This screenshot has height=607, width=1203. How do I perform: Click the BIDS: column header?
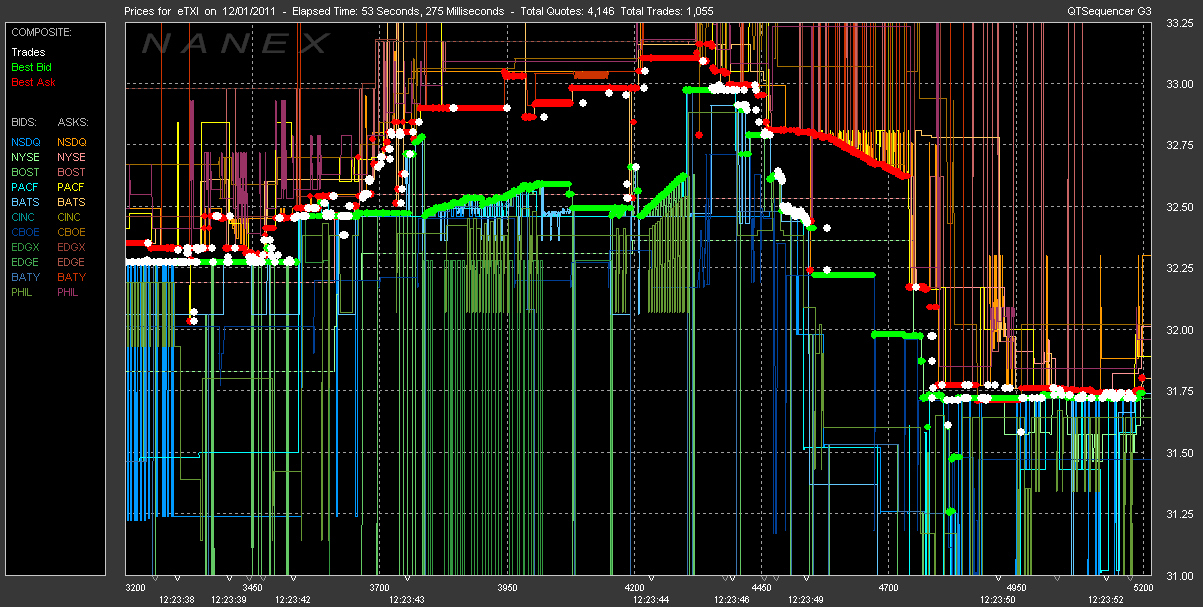coord(25,120)
